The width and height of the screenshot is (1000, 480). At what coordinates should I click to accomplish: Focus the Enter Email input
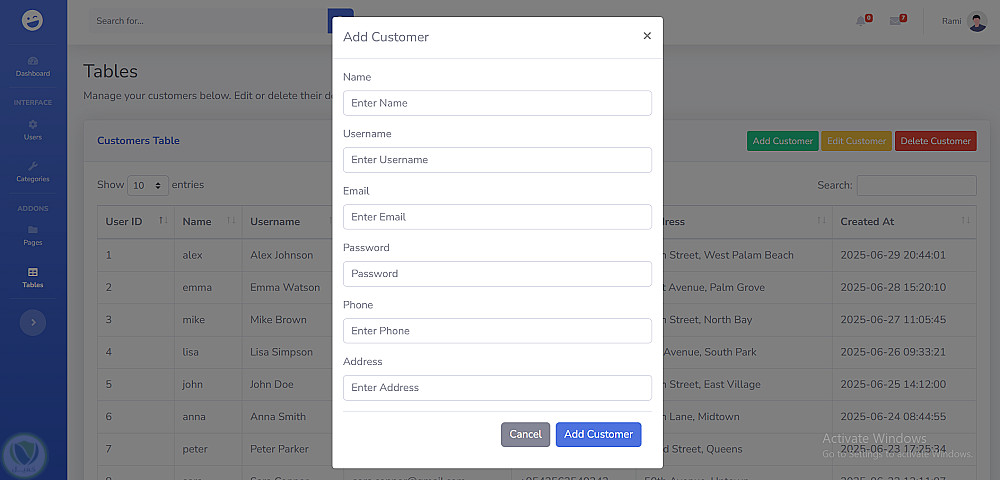coord(497,217)
